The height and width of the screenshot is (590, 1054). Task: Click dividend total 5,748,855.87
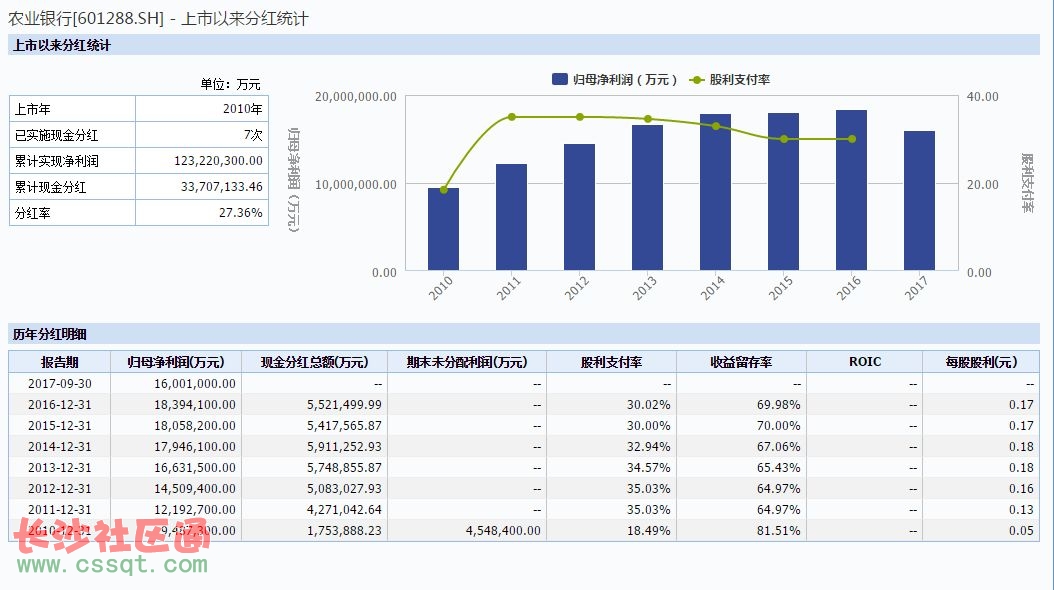click(344, 467)
